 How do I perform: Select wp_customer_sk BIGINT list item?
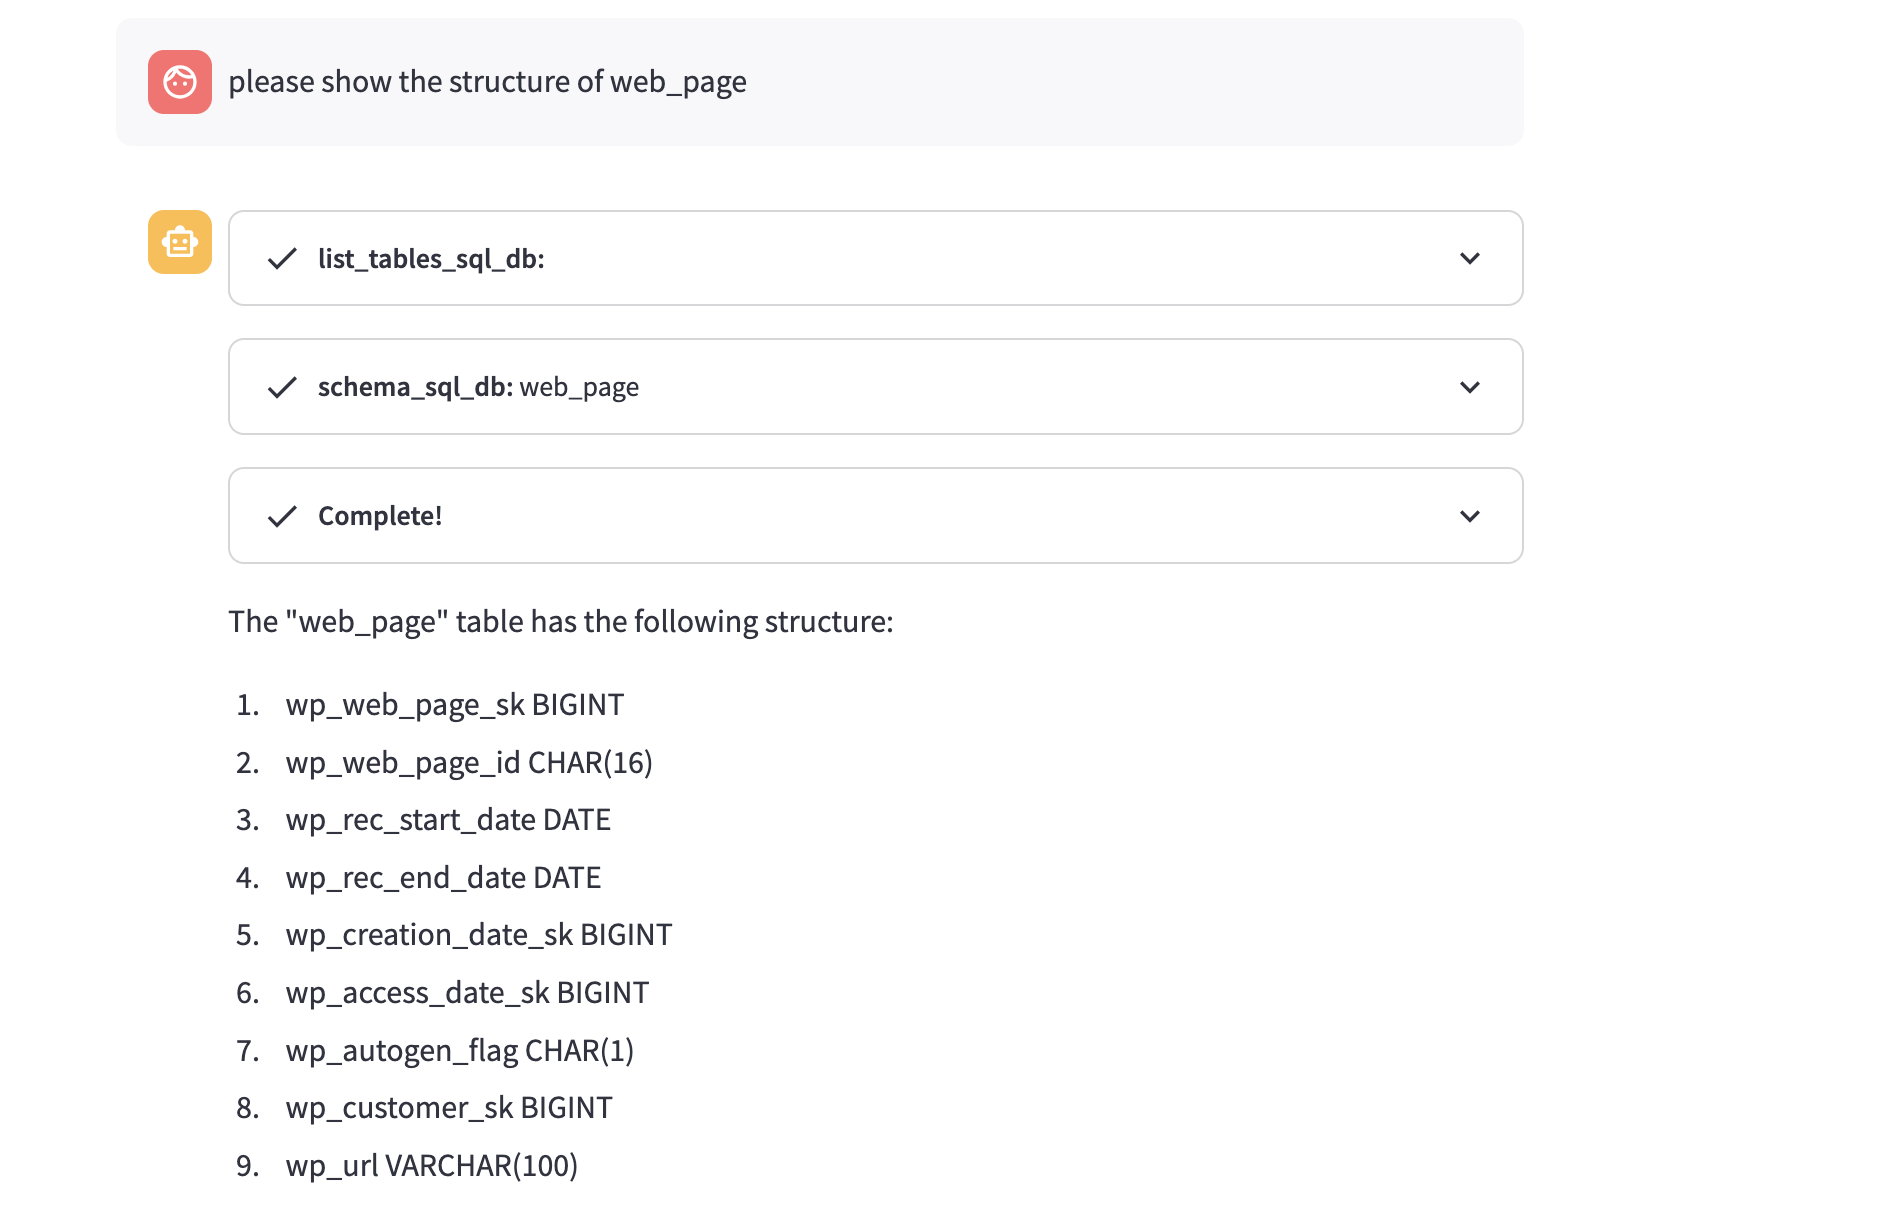(449, 1108)
